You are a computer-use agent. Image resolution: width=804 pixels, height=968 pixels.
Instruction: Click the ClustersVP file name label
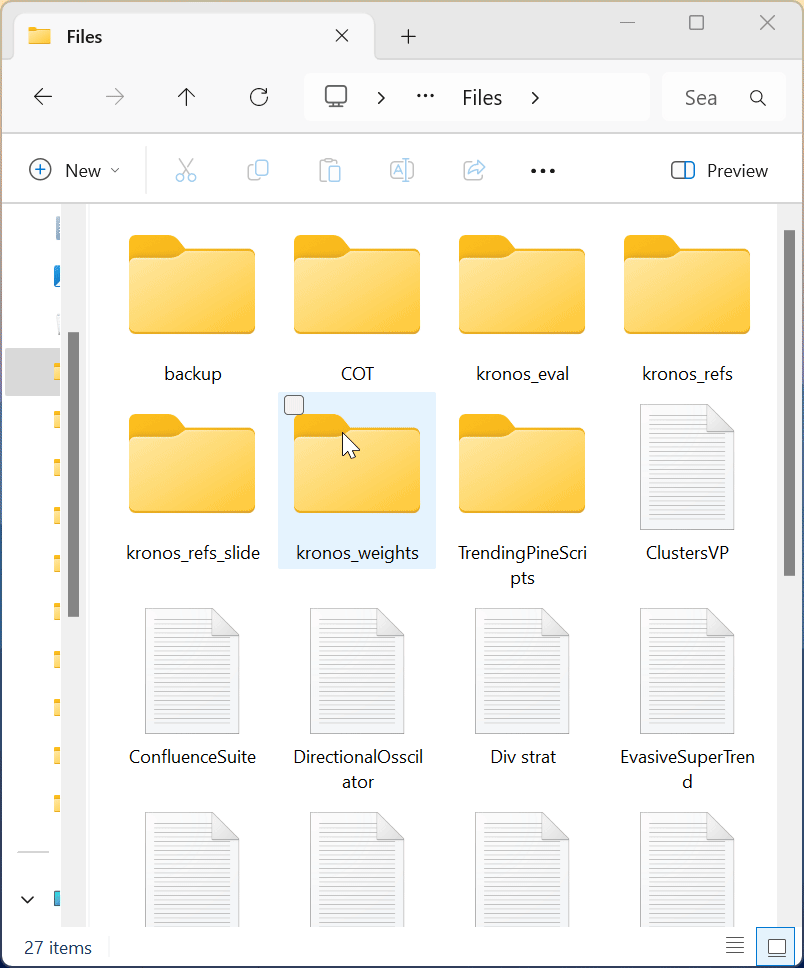coord(687,553)
